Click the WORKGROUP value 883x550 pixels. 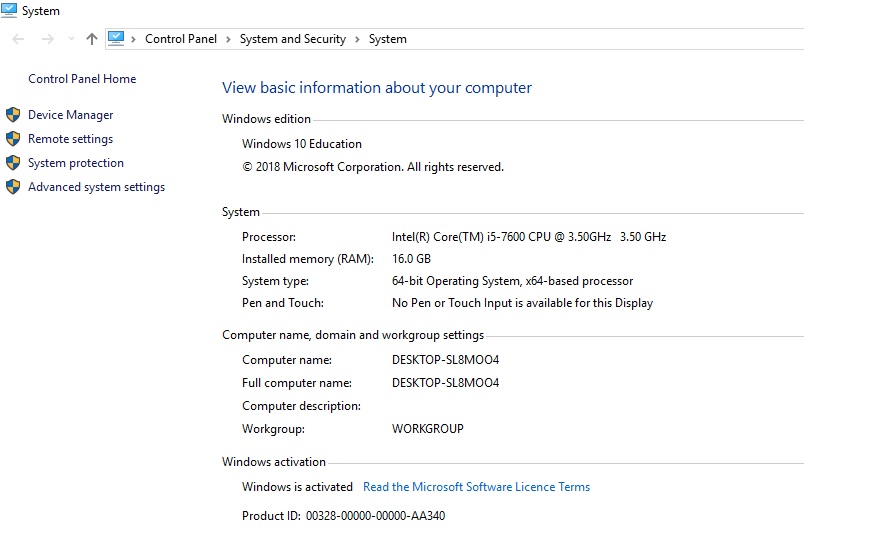(x=428, y=429)
